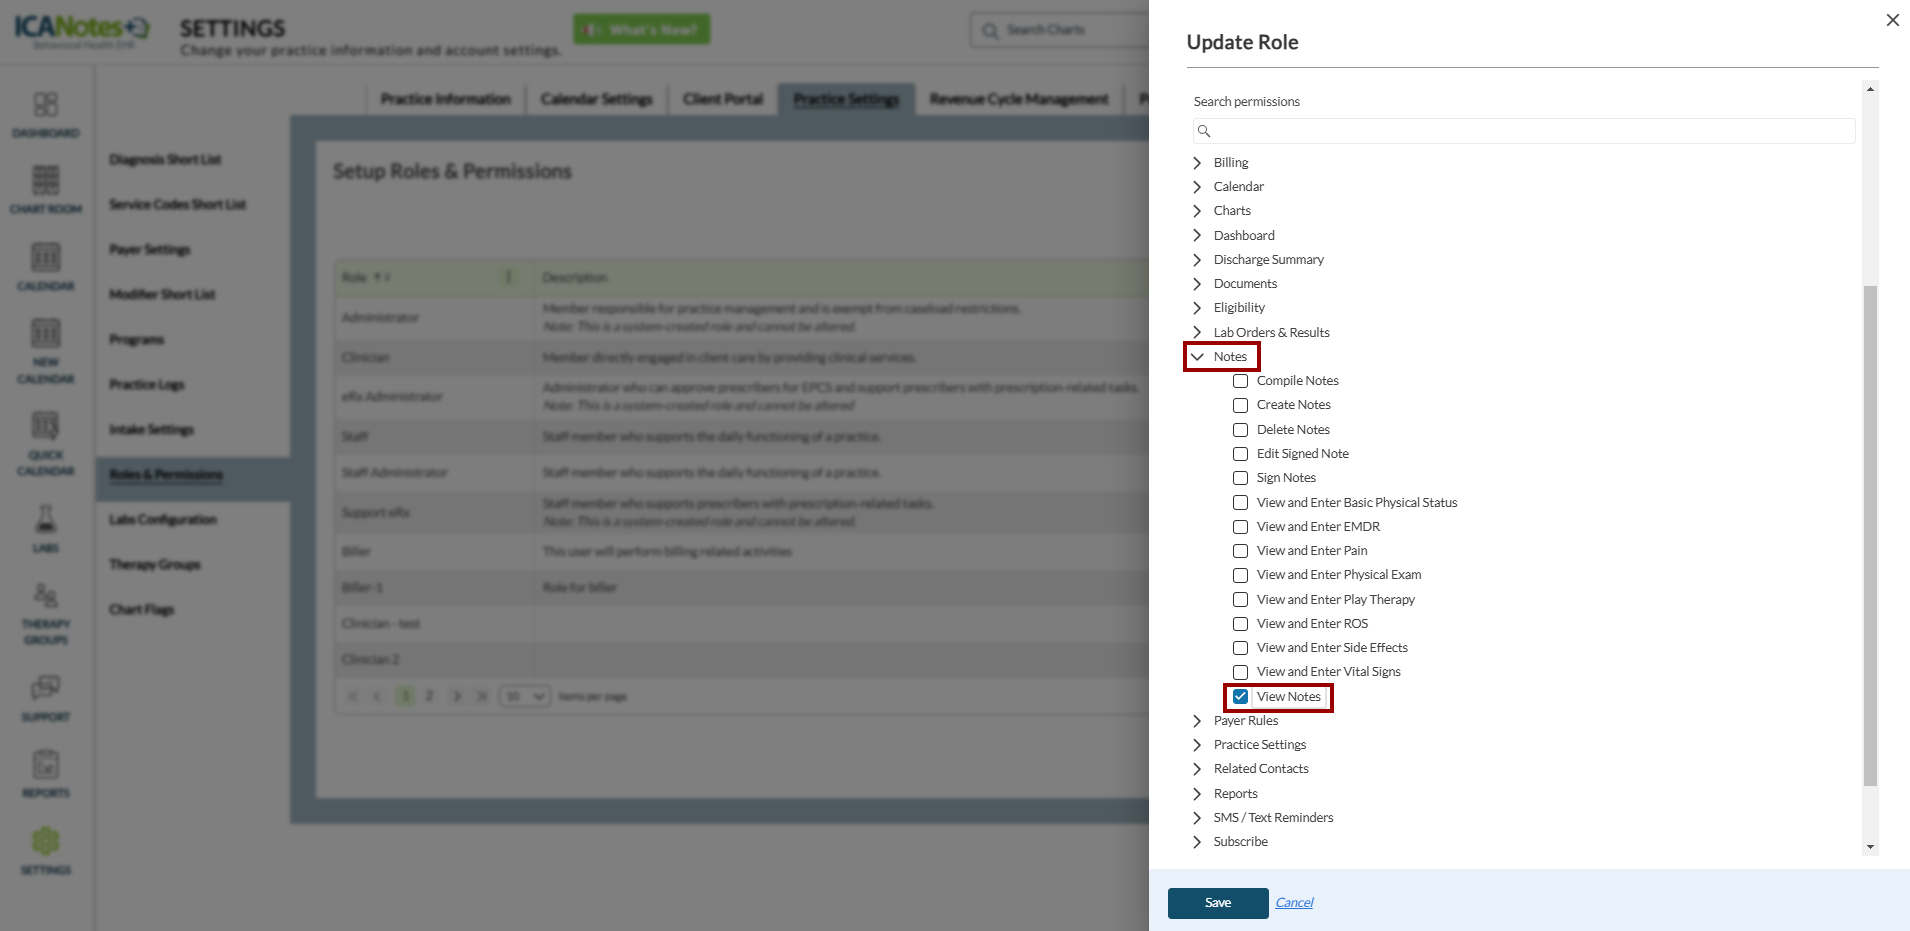The image size is (1910, 931).
Task: Open the Dashboard sidebar icon
Action: 46,105
